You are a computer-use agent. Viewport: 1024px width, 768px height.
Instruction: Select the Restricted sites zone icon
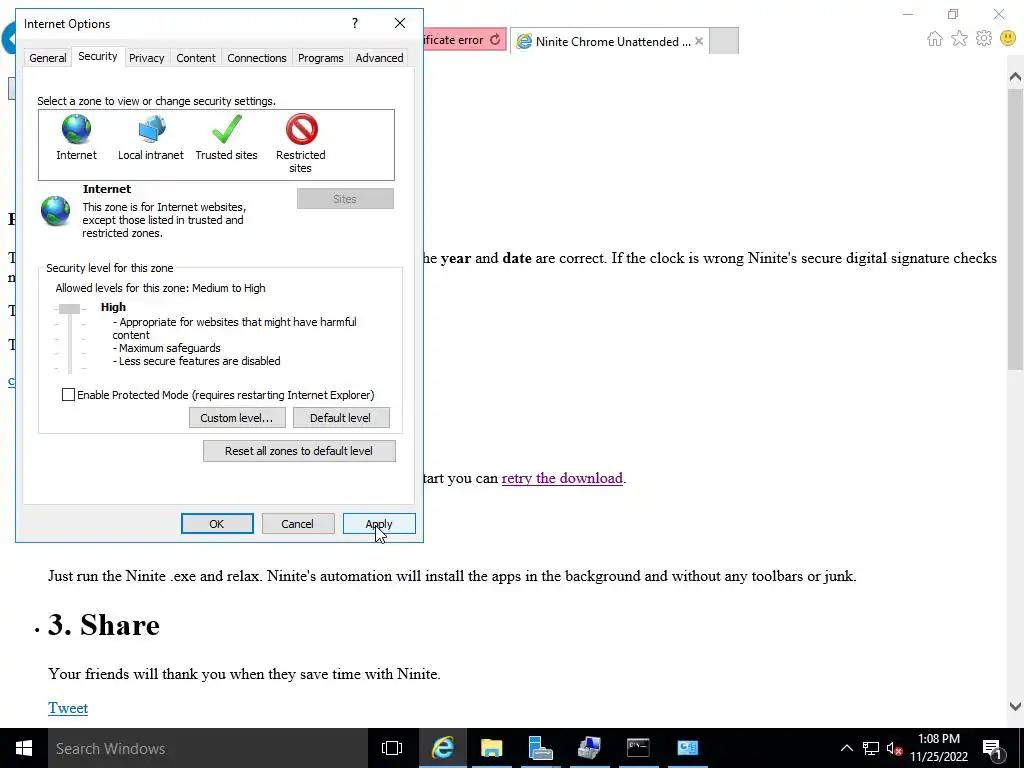pos(301,129)
